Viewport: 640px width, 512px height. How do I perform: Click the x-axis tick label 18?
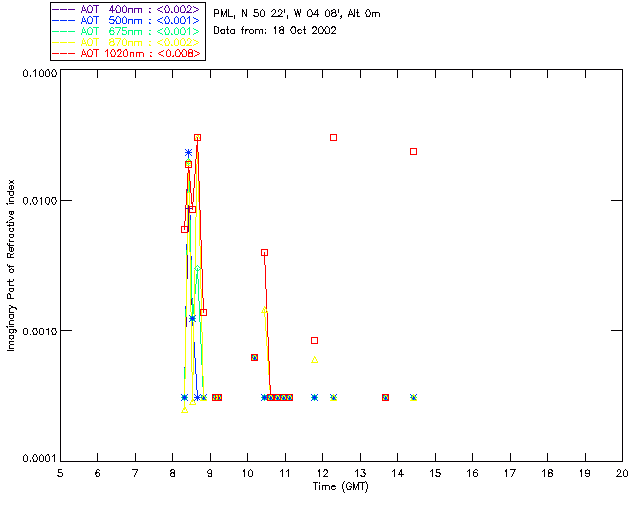(547, 473)
